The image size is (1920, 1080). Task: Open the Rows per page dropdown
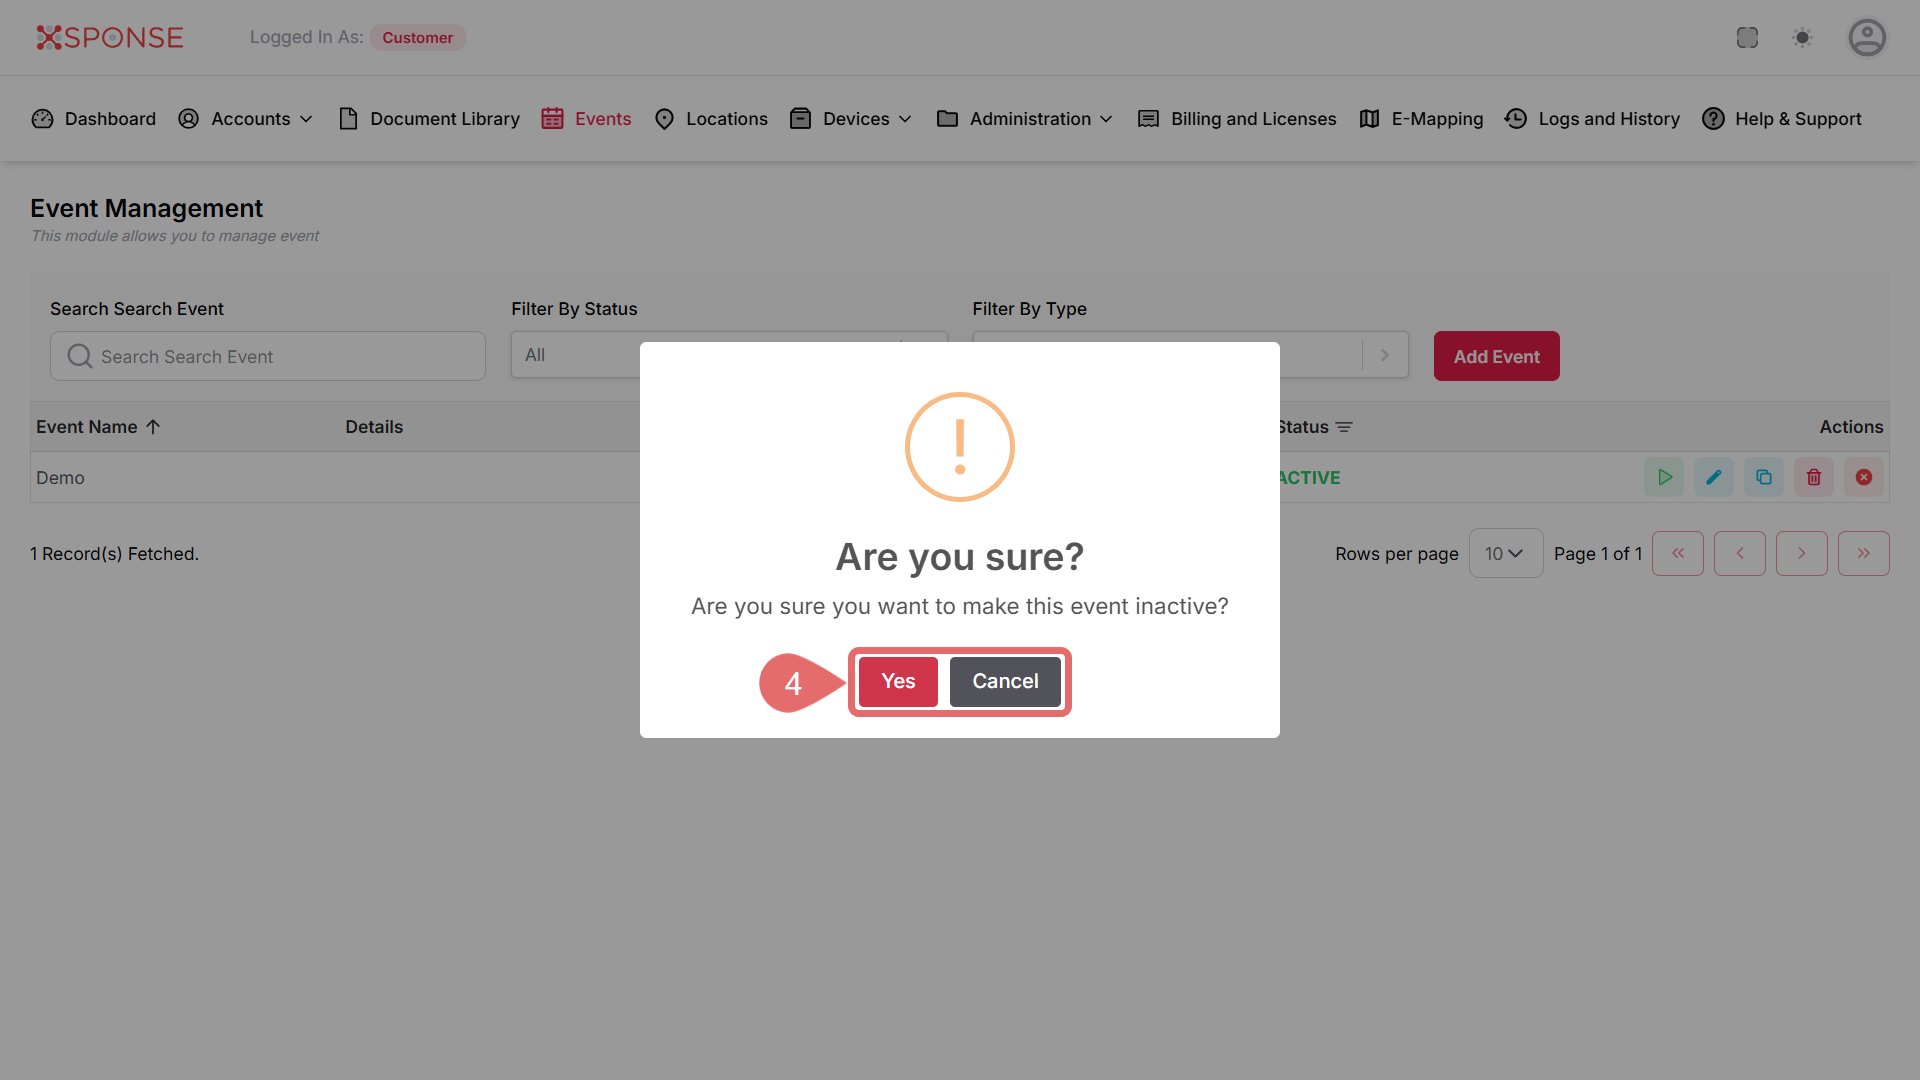(1505, 553)
